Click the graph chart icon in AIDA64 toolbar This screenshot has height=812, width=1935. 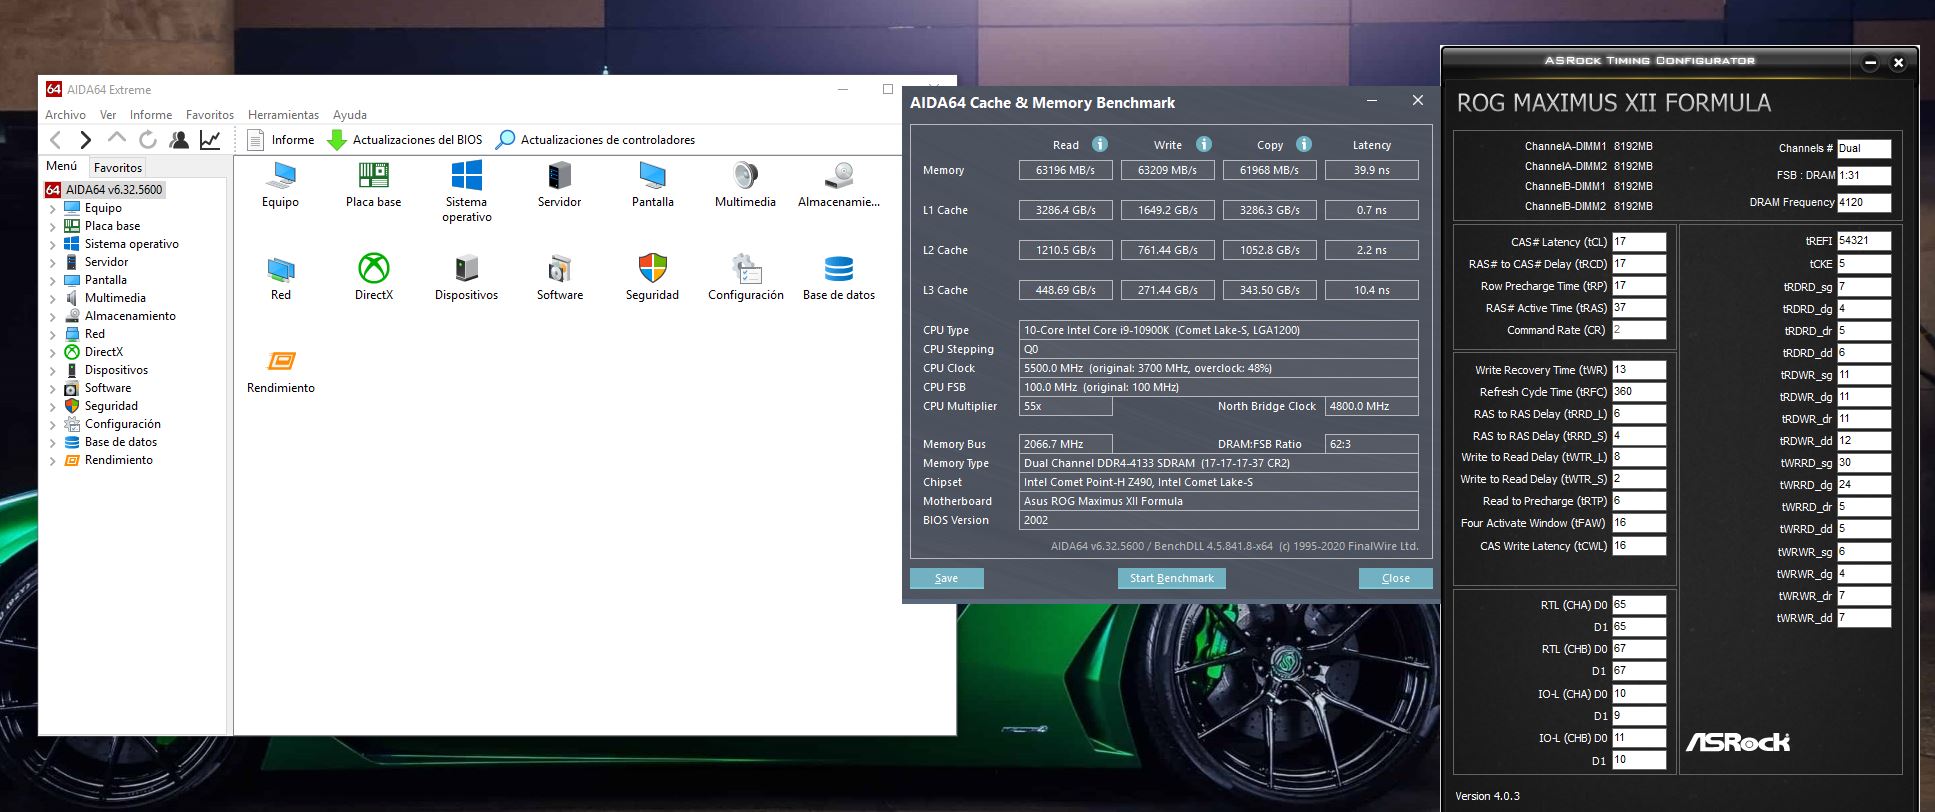coord(210,140)
